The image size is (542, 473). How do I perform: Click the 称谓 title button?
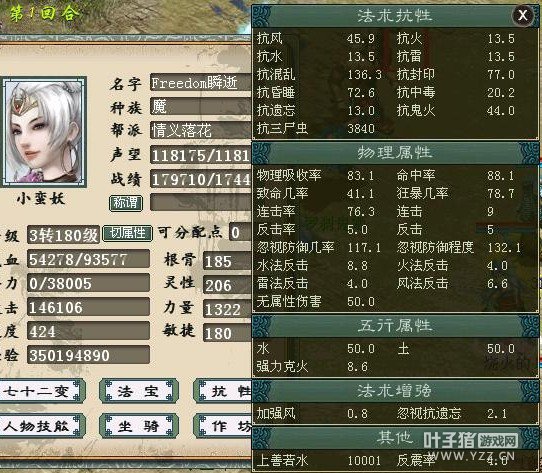(x=126, y=203)
